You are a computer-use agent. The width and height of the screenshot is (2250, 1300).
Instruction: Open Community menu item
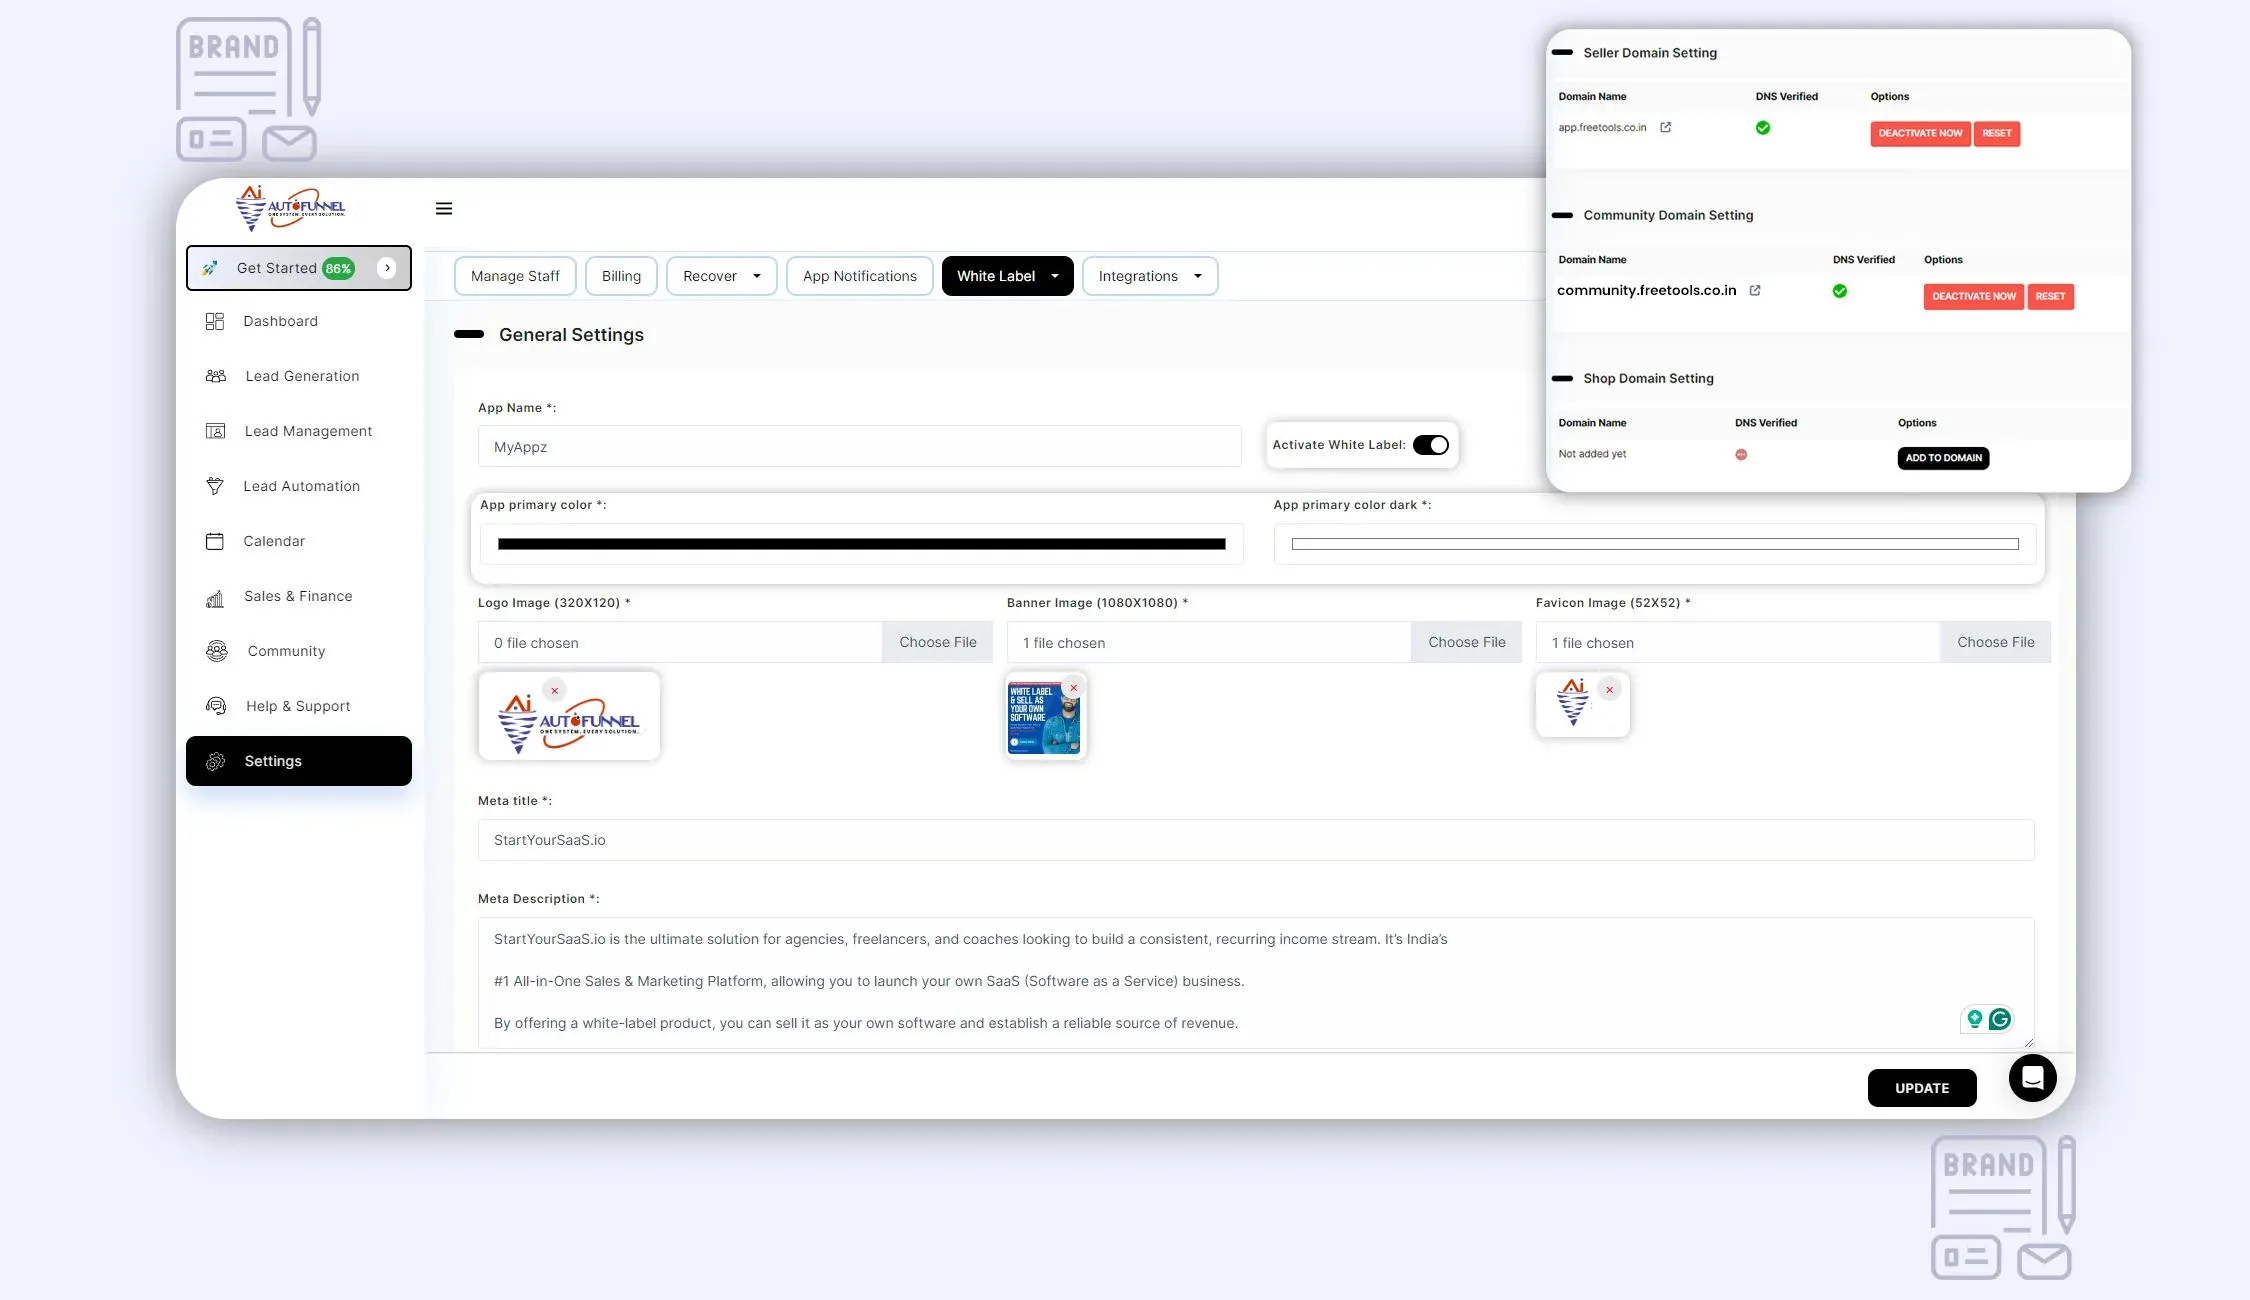298,651
